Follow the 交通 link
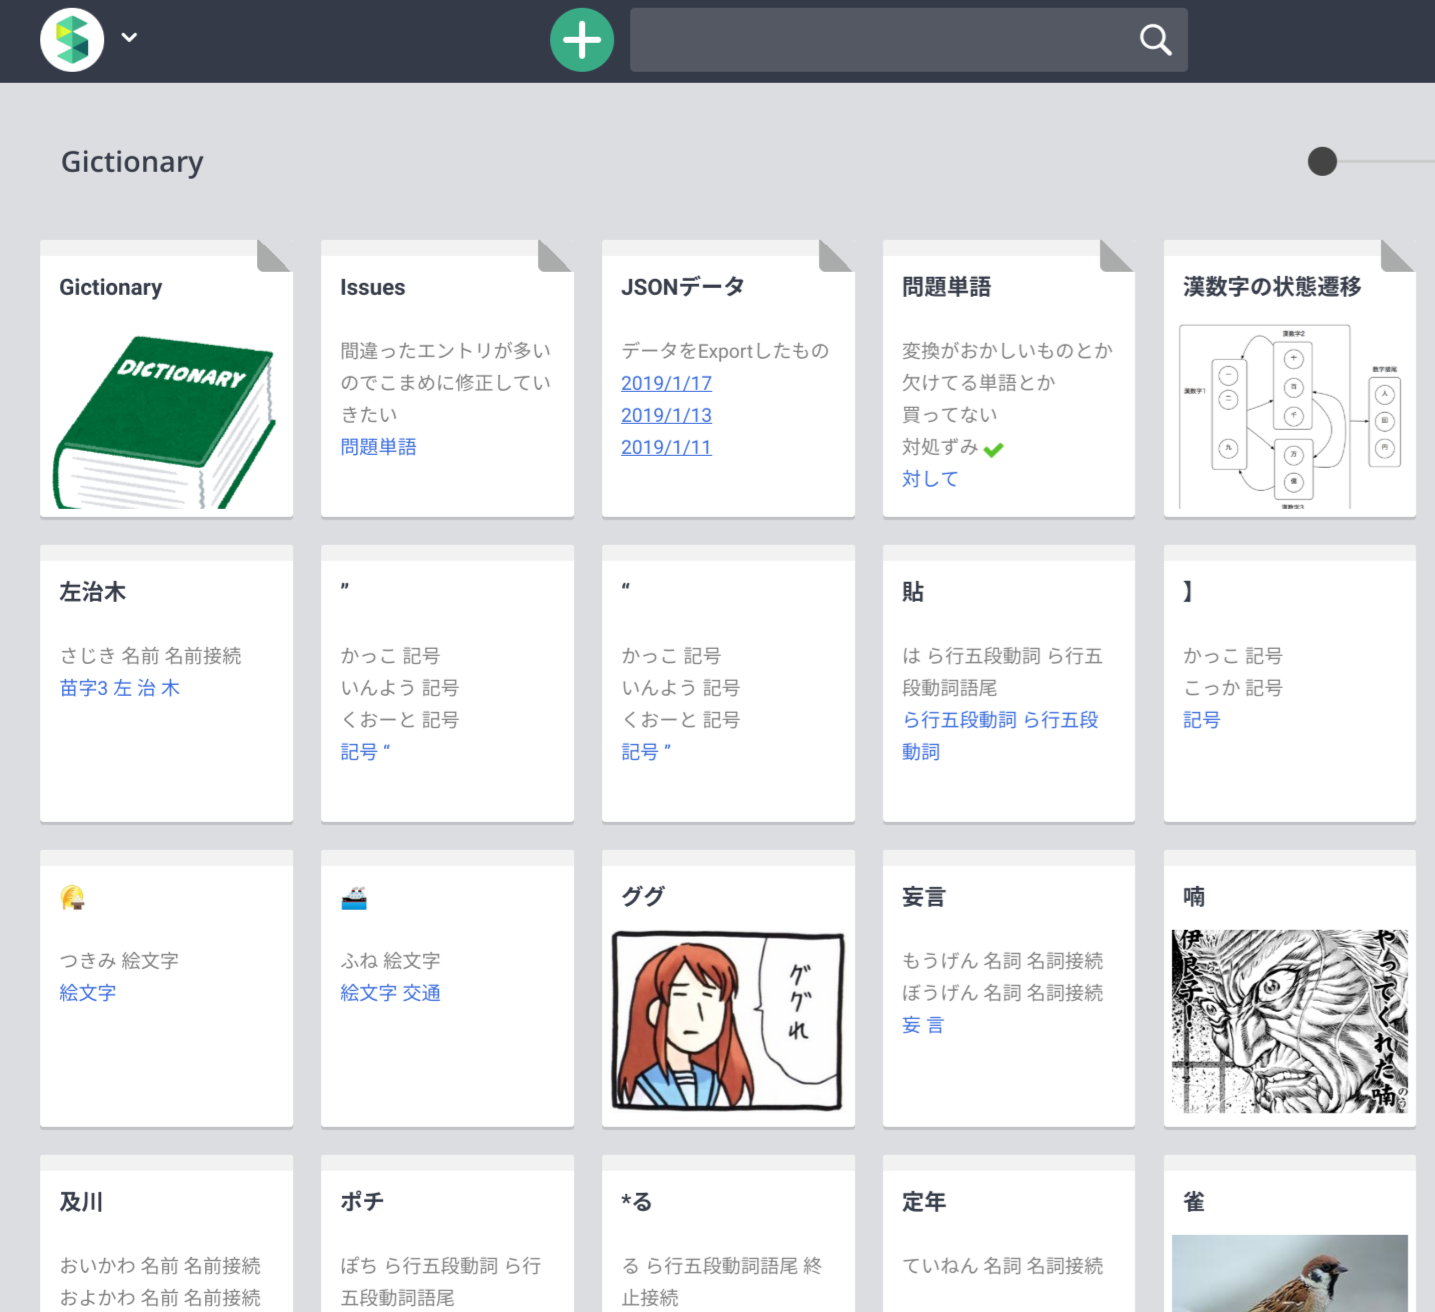The width and height of the screenshot is (1435, 1312). coord(422,993)
